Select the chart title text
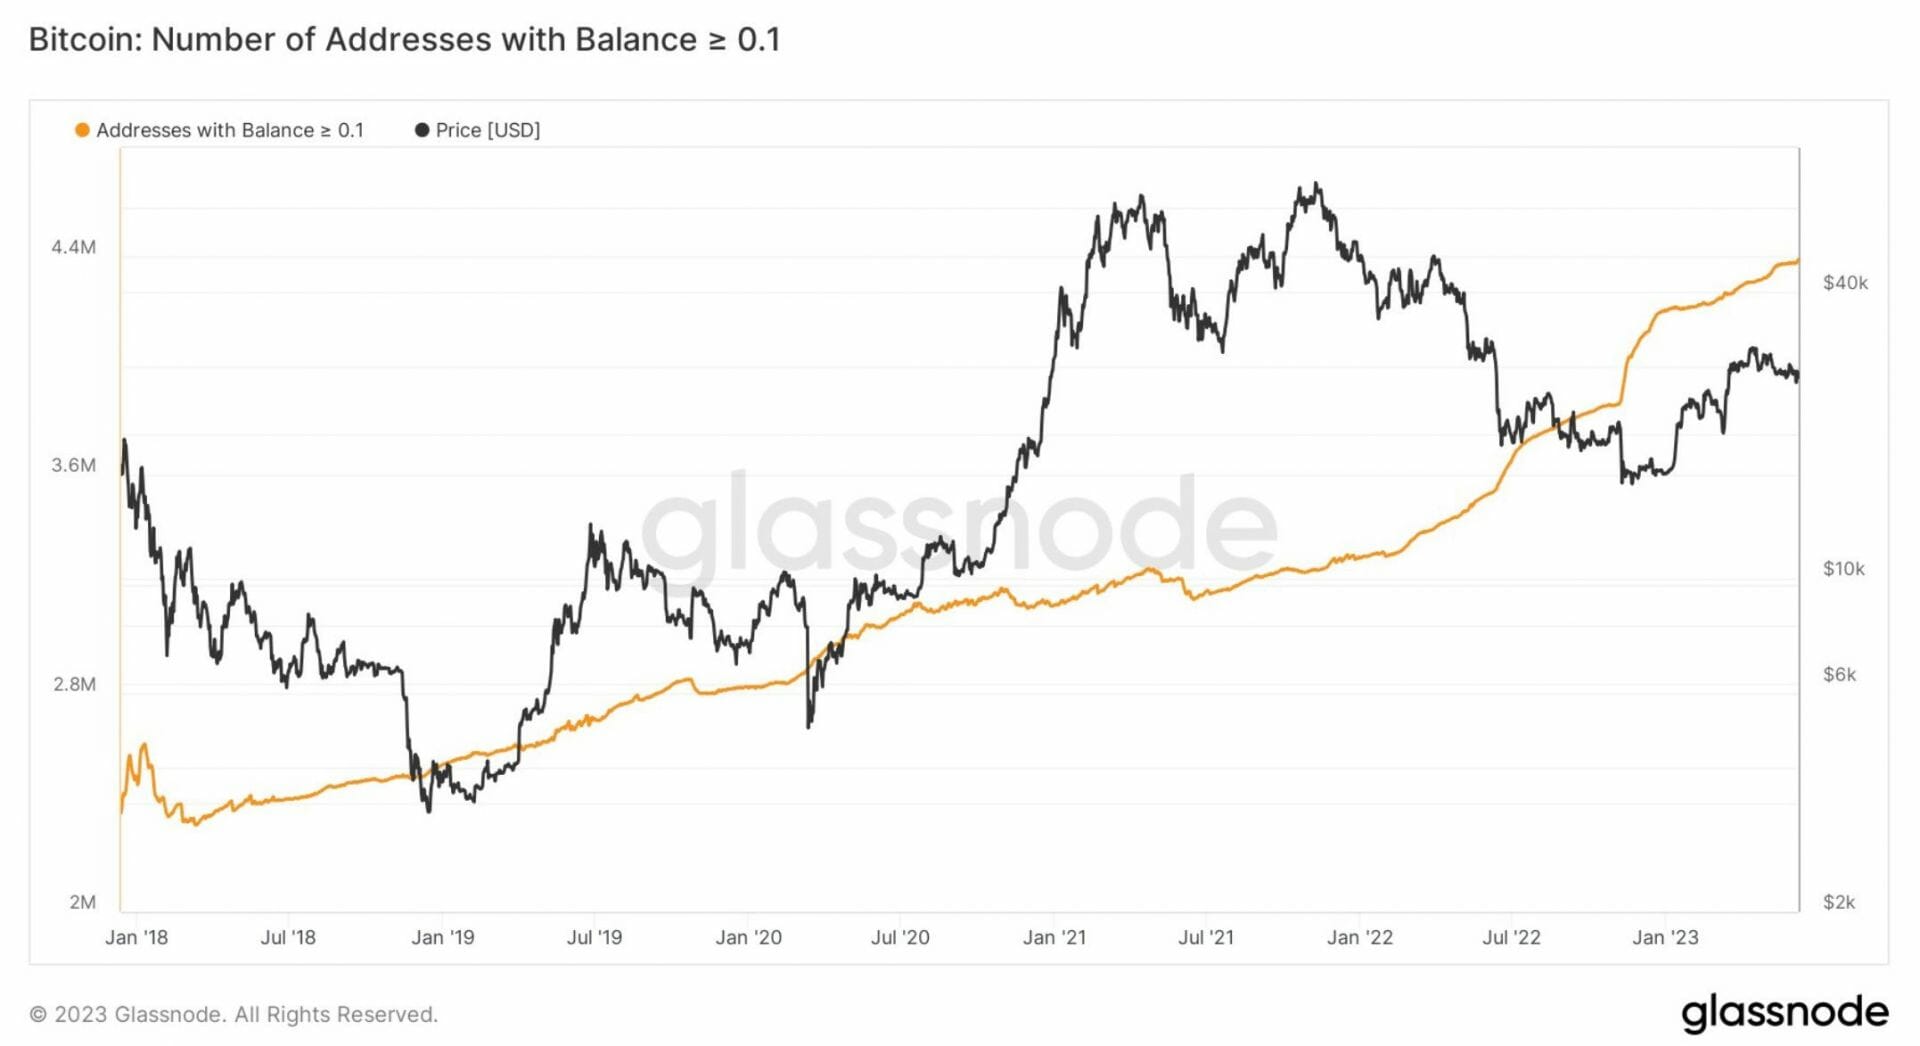This screenshot has width=1920, height=1046. pyautogui.click(x=404, y=39)
